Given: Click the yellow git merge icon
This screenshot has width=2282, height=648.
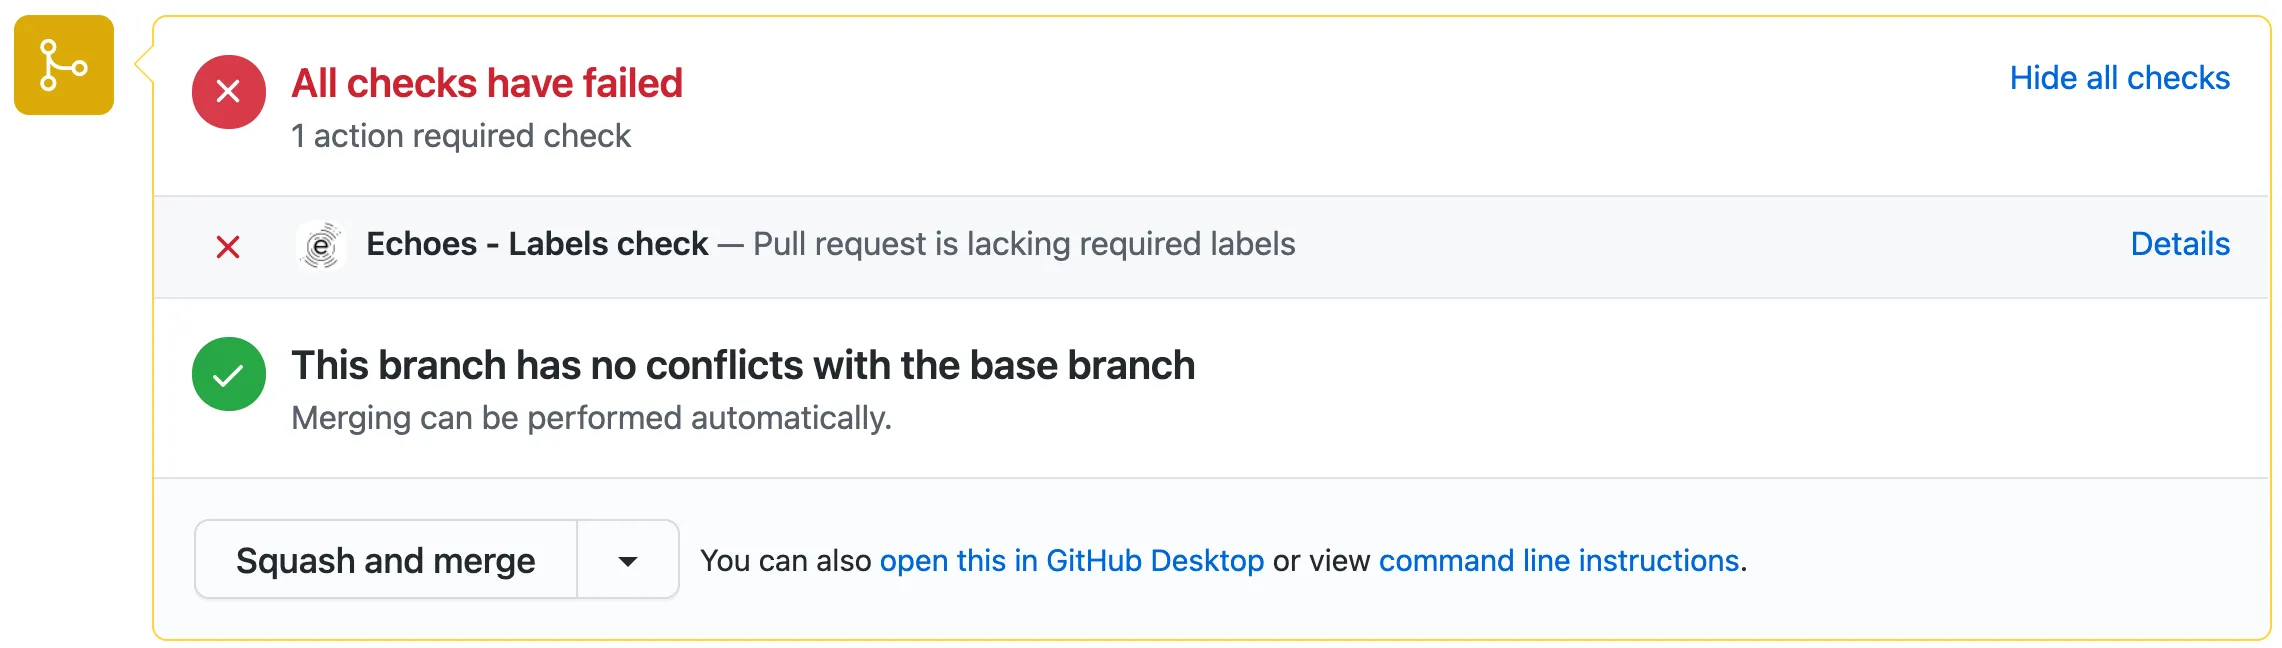Looking at the screenshot, I should point(64,65).
